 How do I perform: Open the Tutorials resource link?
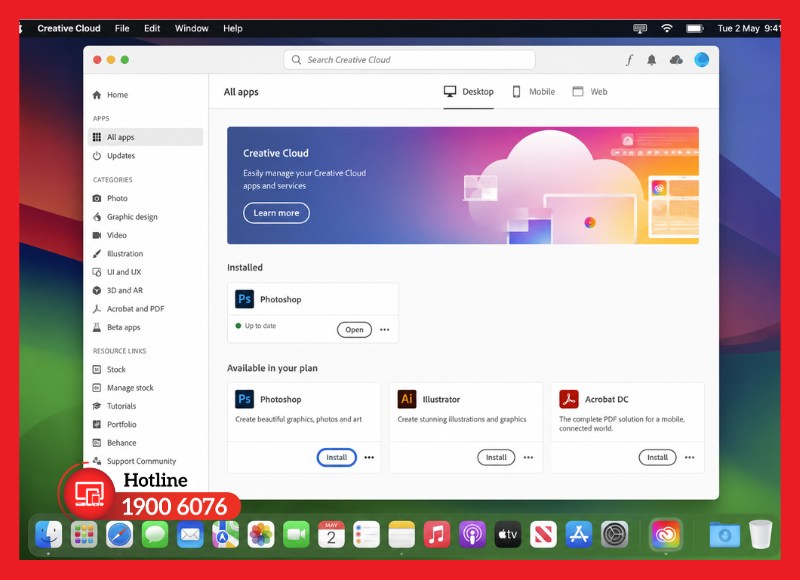[114, 406]
